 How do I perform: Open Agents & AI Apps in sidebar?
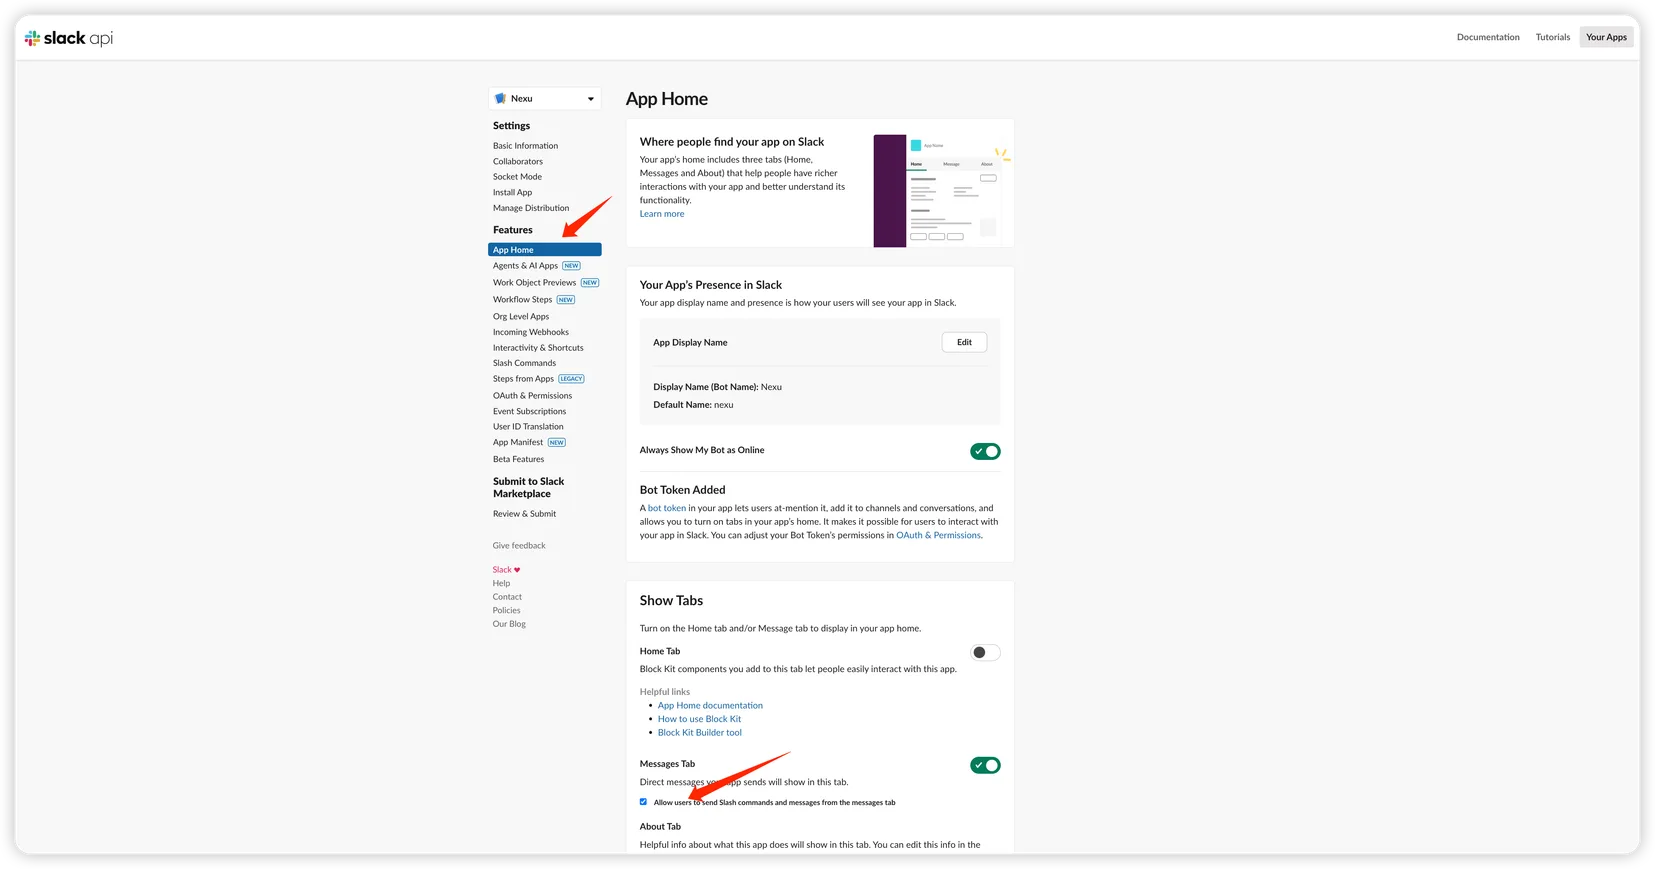click(525, 266)
